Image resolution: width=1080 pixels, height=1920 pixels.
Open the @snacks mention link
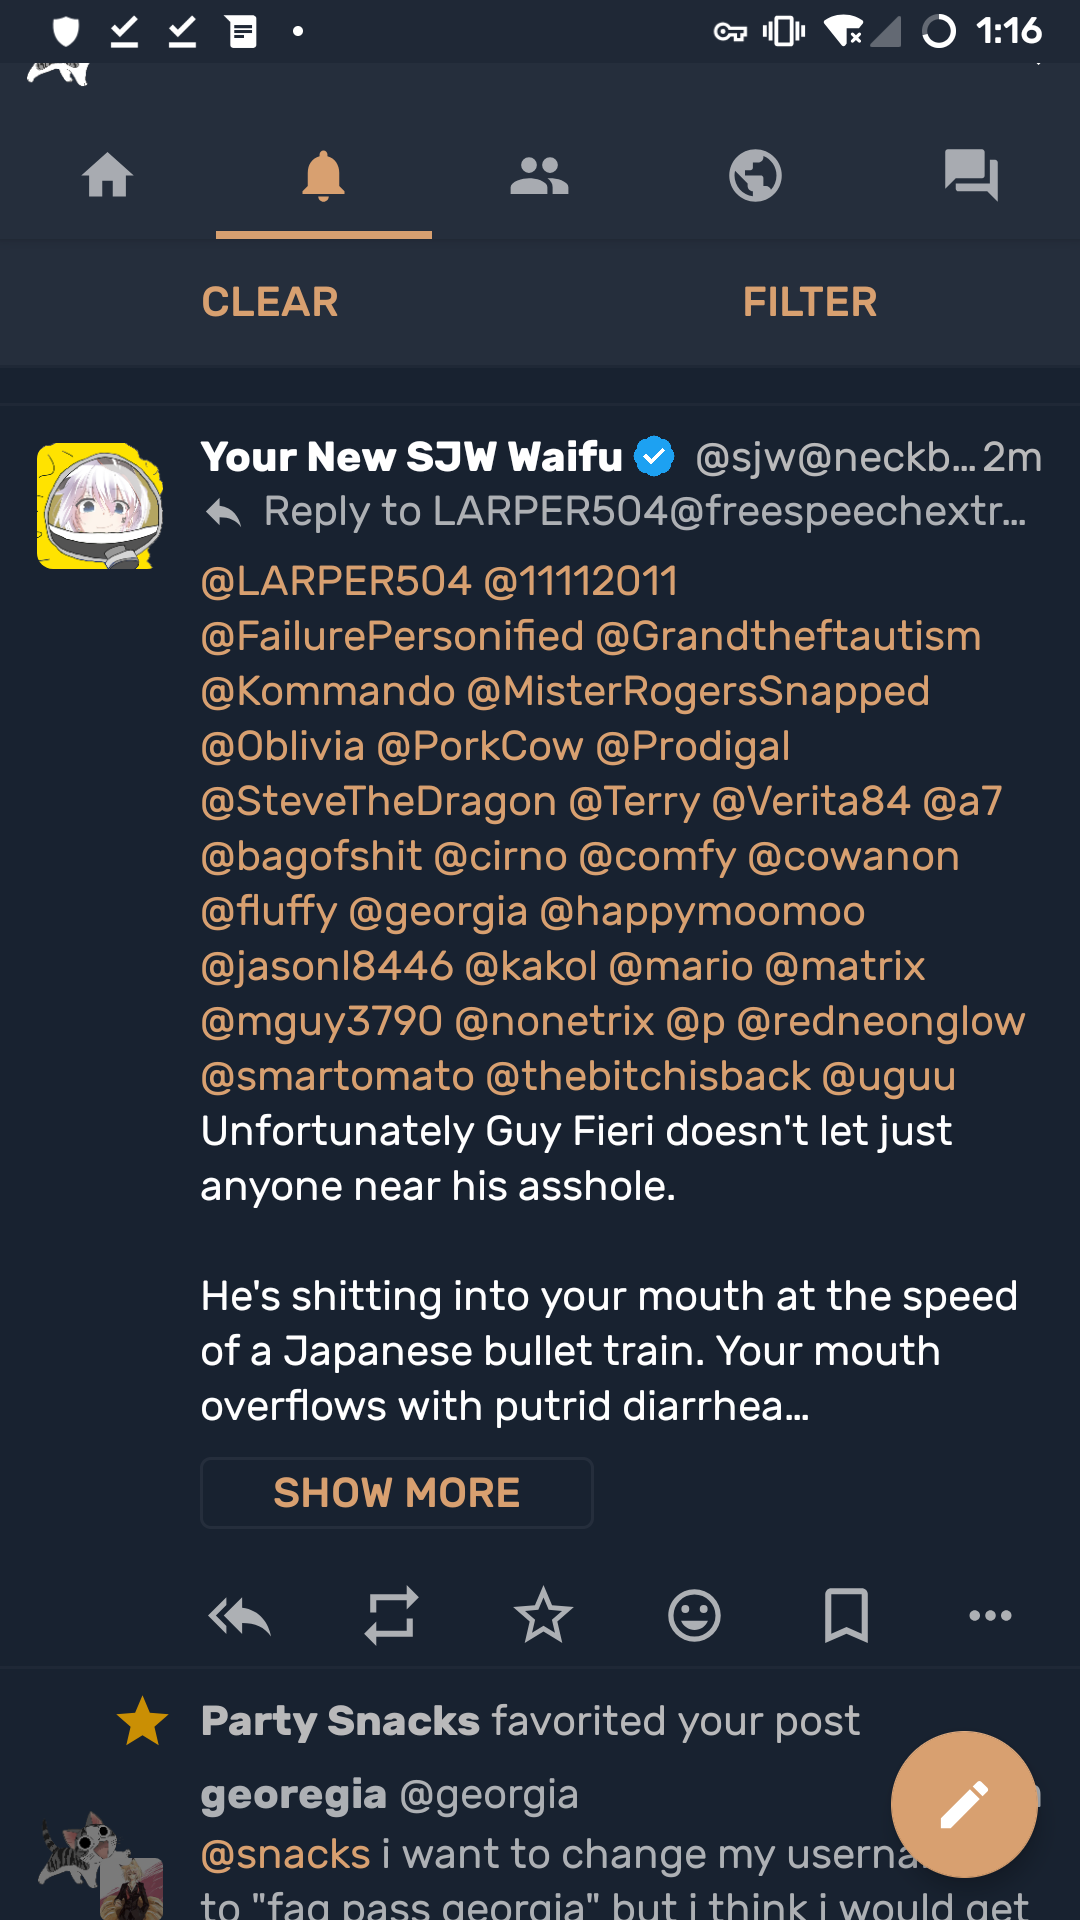click(x=286, y=1854)
